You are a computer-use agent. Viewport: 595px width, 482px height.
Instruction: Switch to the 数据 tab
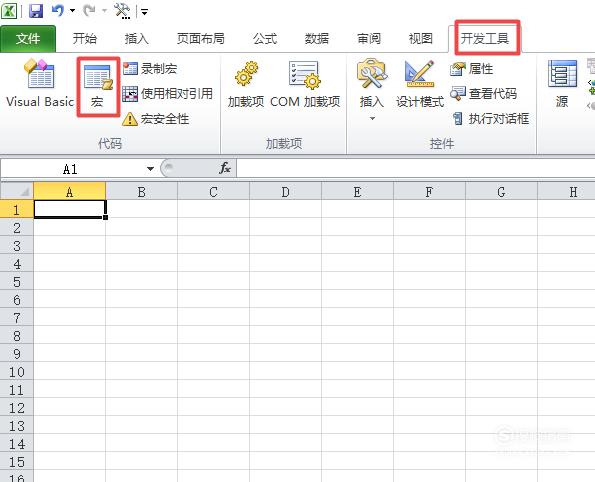click(x=316, y=39)
